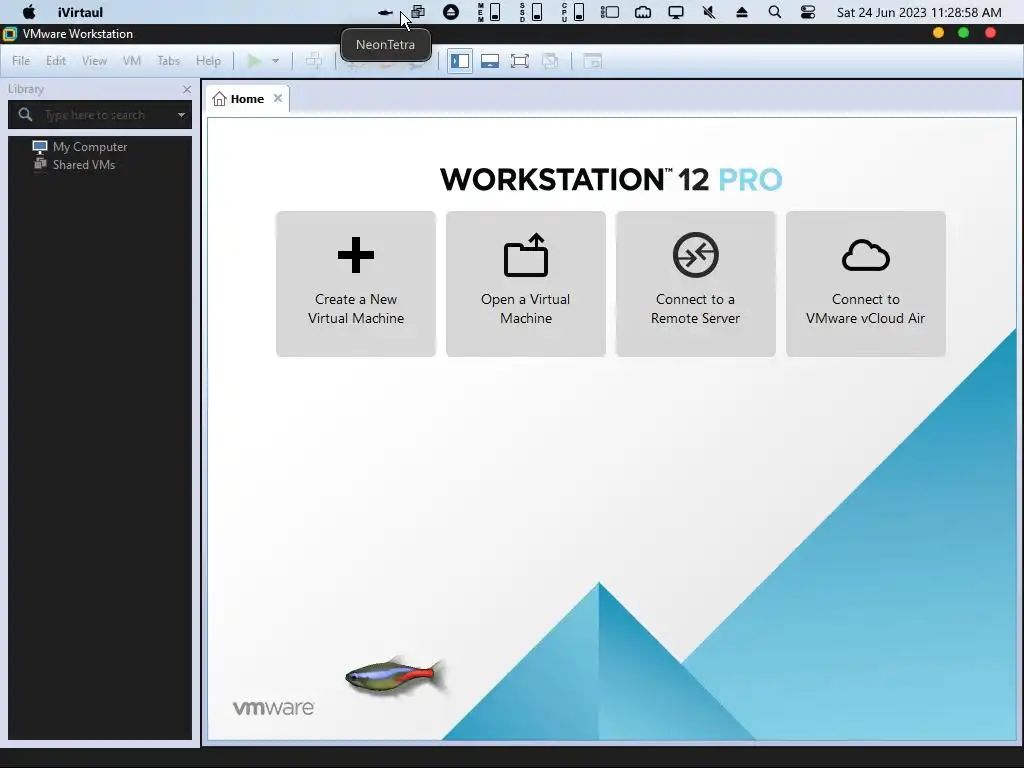The height and width of the screenshot is (768, 1024).
Task: Open the VM menu
Action: pos(132,61)
